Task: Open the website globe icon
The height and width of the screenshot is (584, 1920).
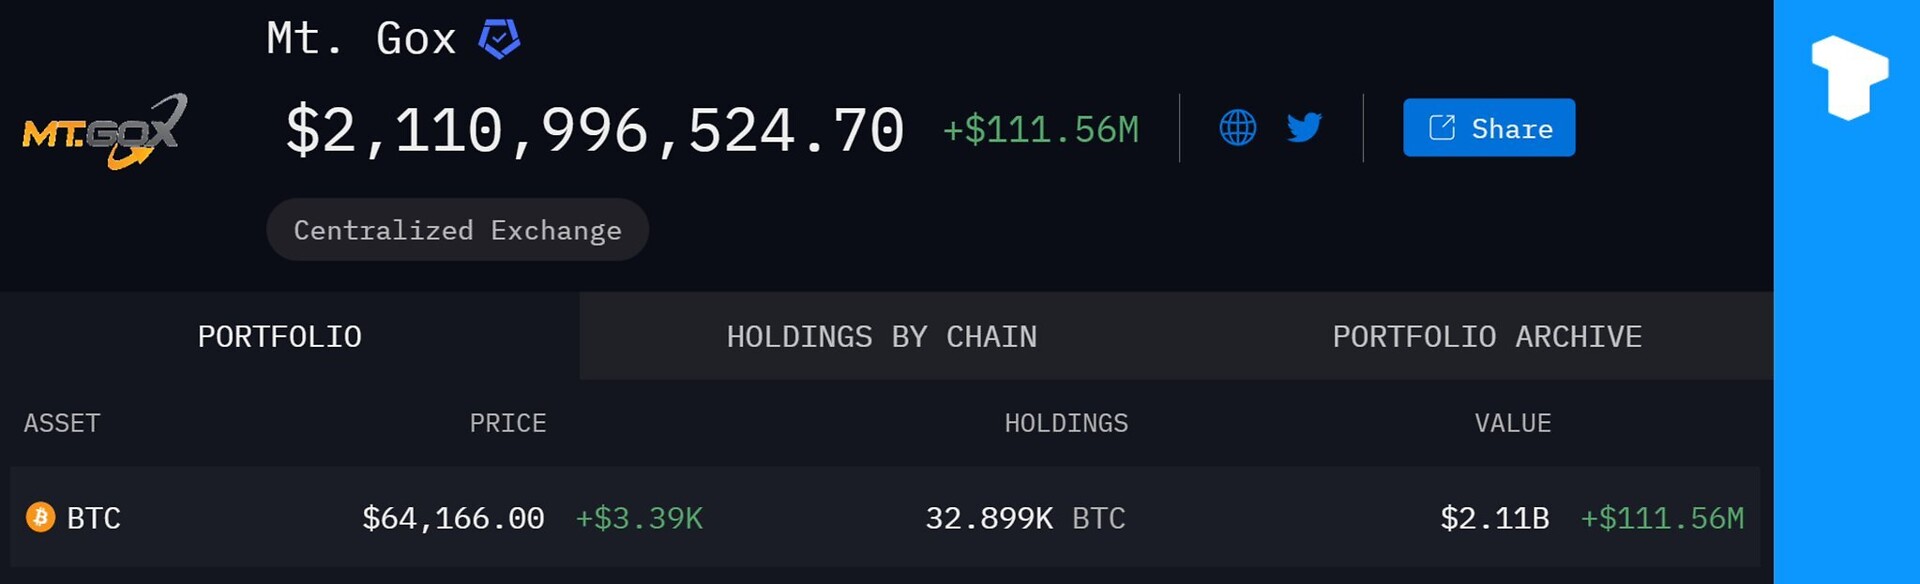Action: tap(1237, 128)
